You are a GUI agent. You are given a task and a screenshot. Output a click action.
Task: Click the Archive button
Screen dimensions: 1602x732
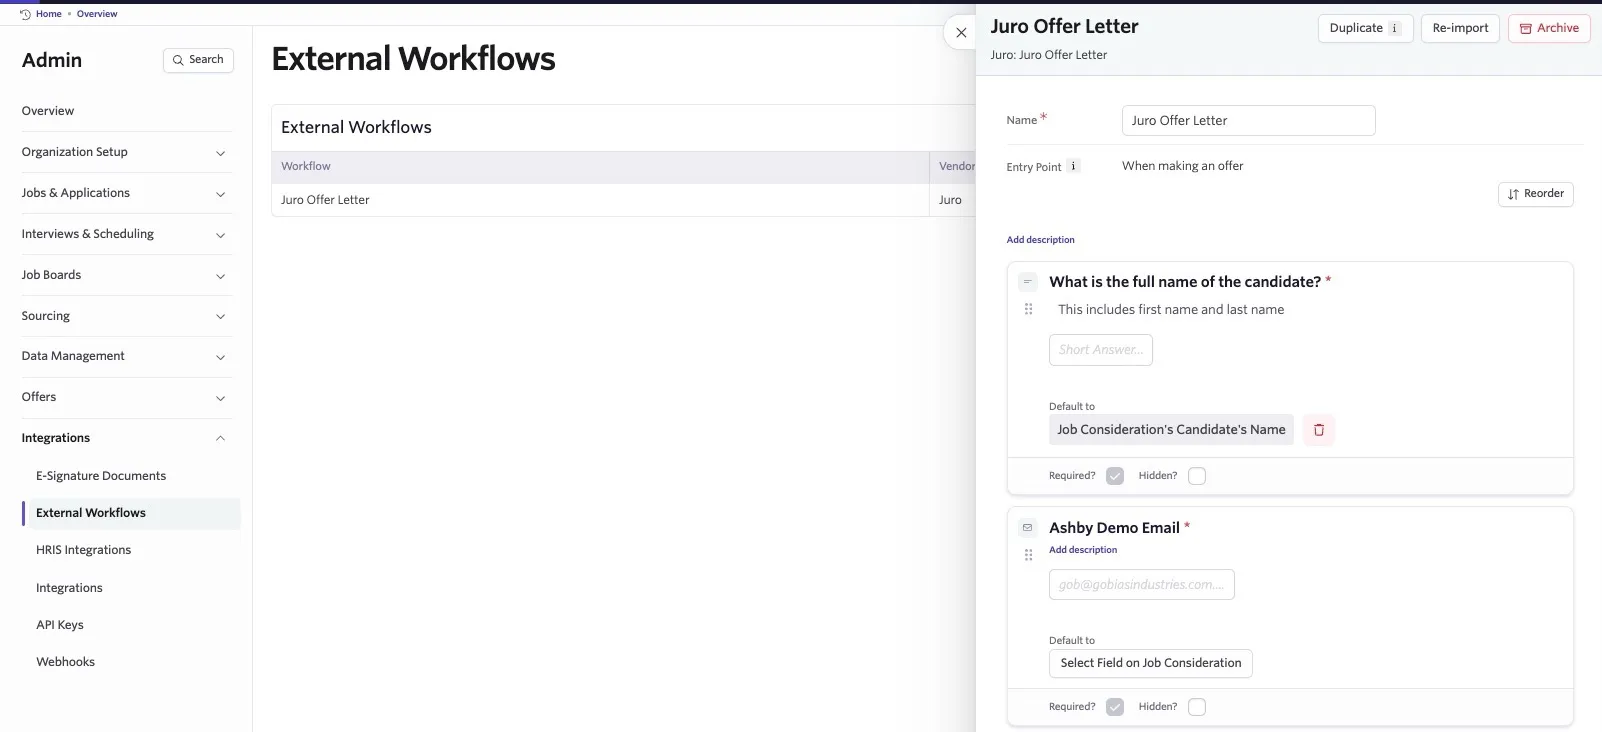point(1549,28)
